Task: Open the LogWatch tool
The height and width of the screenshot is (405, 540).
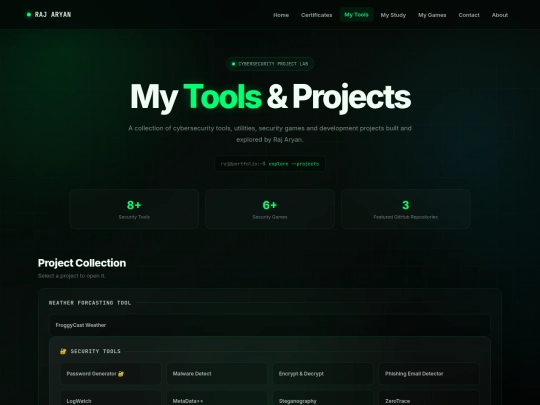Action: point(111,399)
